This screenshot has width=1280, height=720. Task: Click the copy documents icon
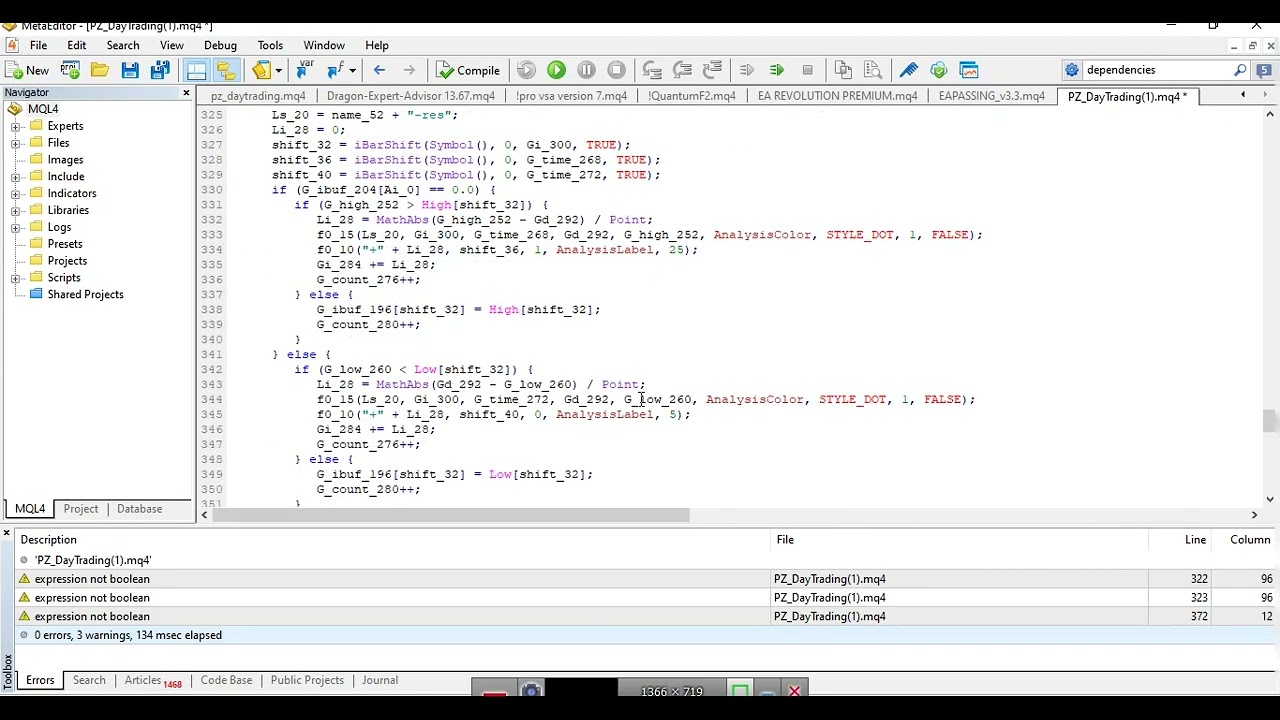coord(842,70)
